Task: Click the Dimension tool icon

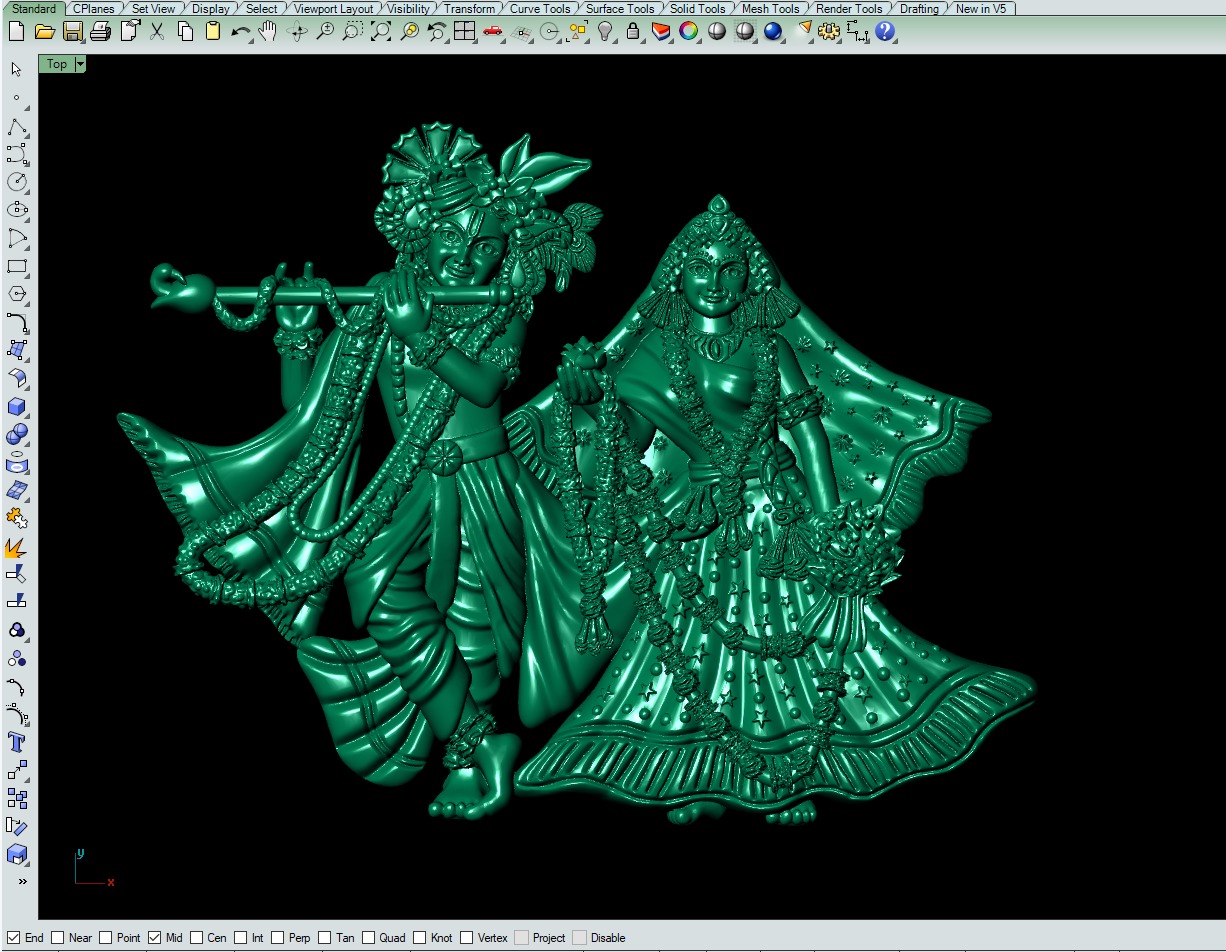Action: (857, 31)
